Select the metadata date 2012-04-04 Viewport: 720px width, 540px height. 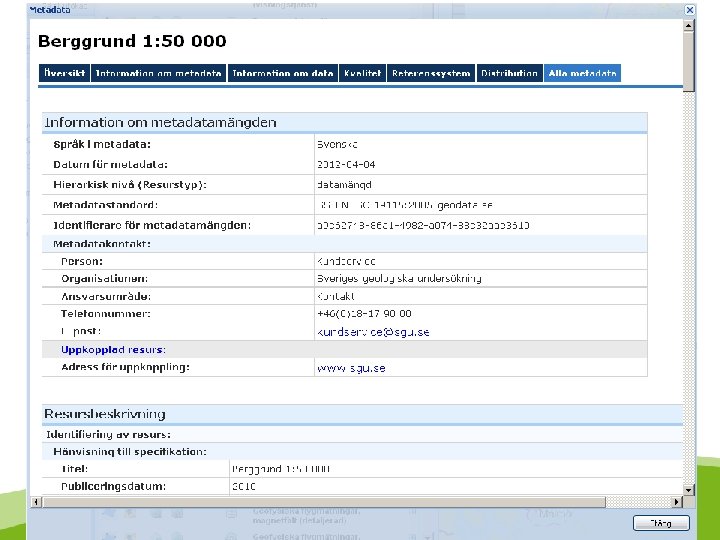(x=346, y=164)
